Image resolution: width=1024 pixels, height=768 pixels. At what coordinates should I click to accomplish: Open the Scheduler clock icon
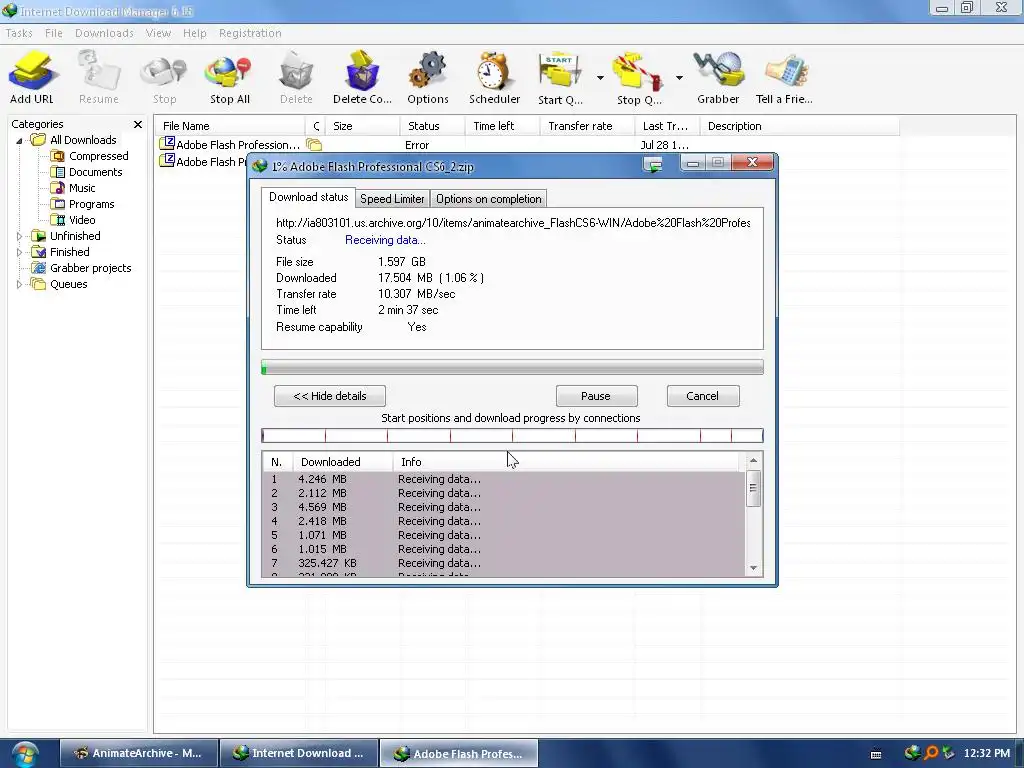click(x=494, y=78)
